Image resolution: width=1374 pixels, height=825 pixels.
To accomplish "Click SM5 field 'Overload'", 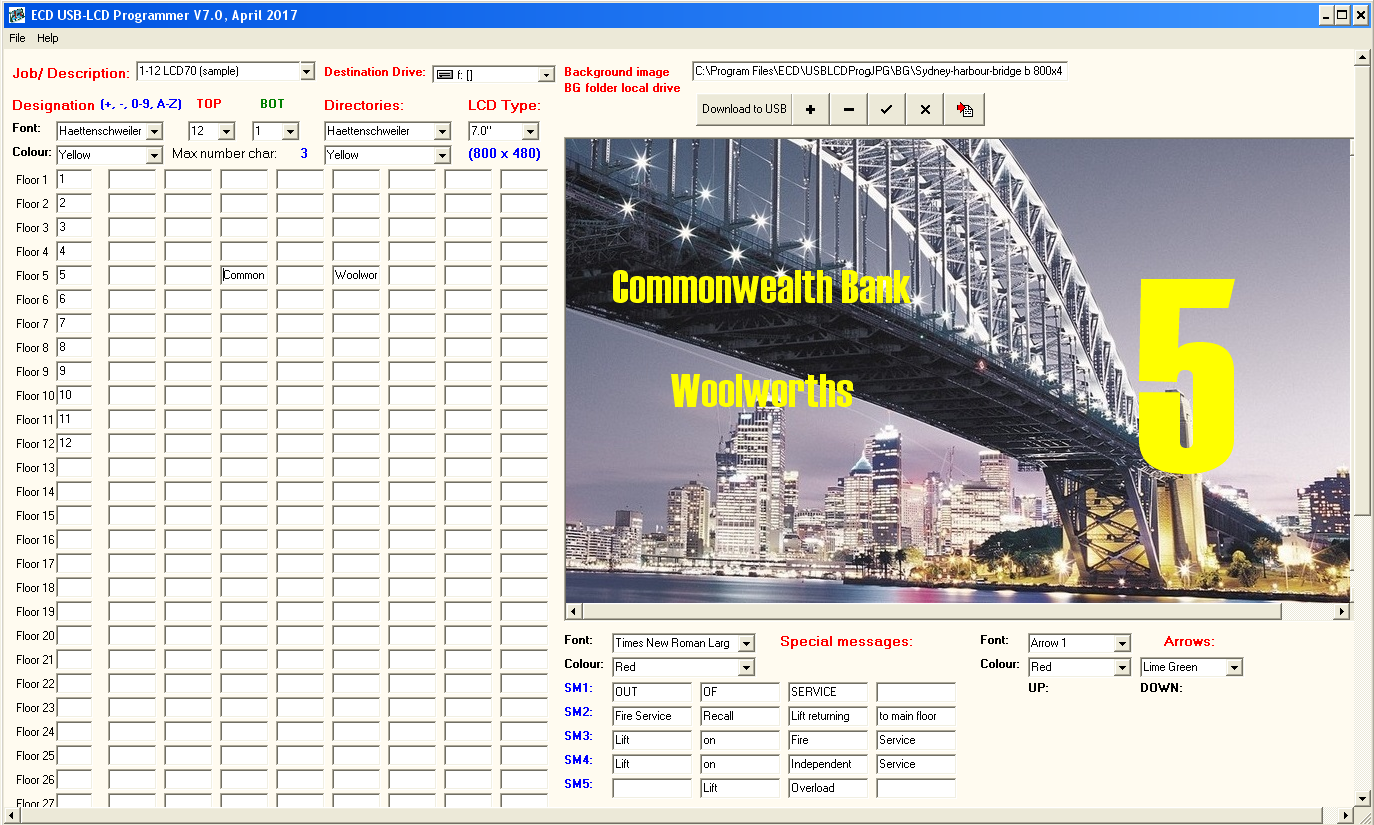I will pos(828,788).
